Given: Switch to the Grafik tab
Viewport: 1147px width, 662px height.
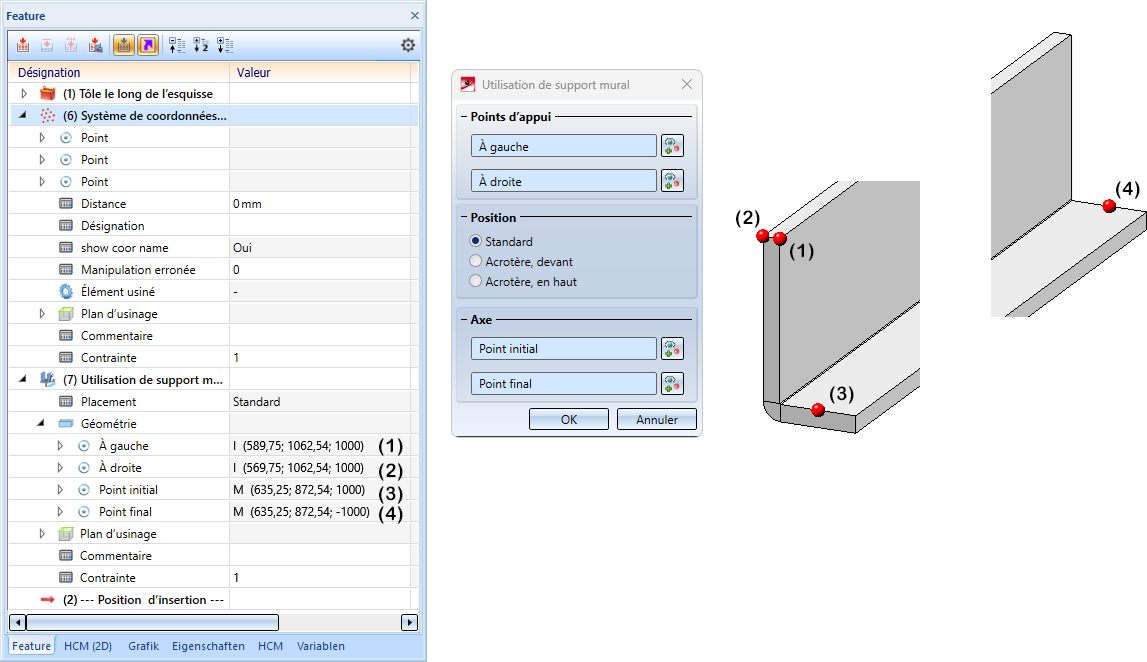Looking at the screenshot, I should pyautogui.click(x=143, y=646).
